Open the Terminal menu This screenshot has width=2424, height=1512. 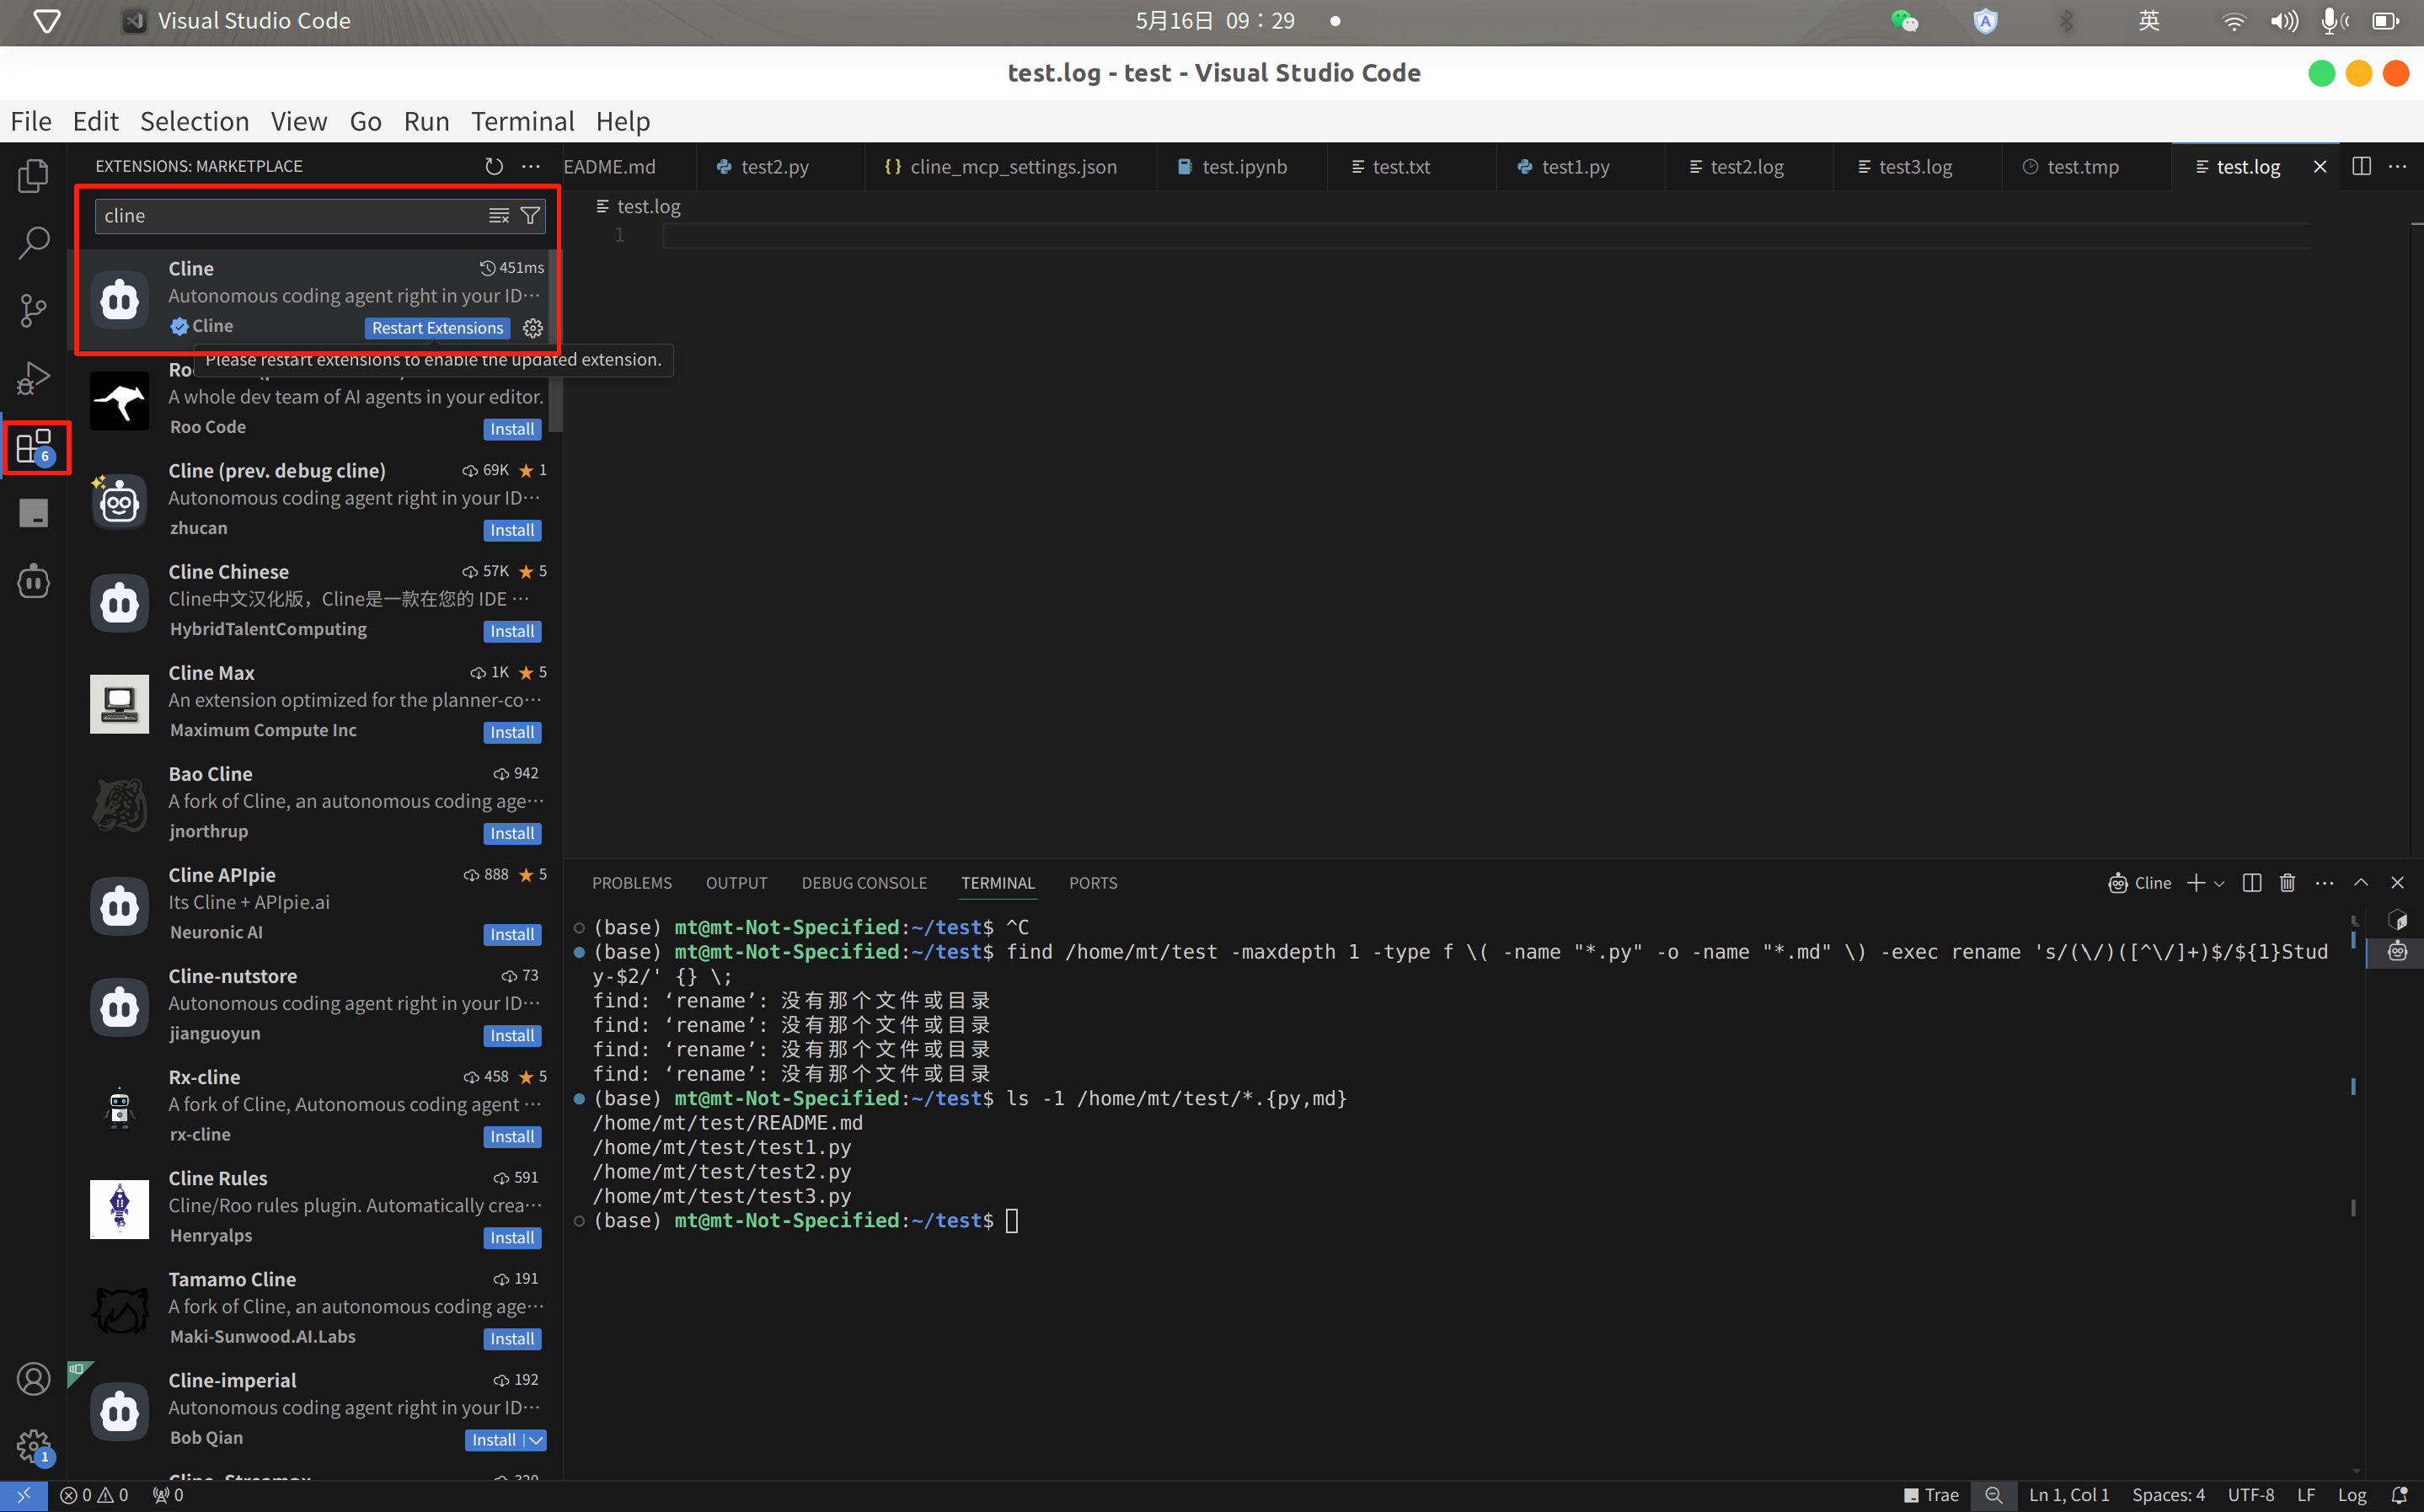click(x=522, y=121)
